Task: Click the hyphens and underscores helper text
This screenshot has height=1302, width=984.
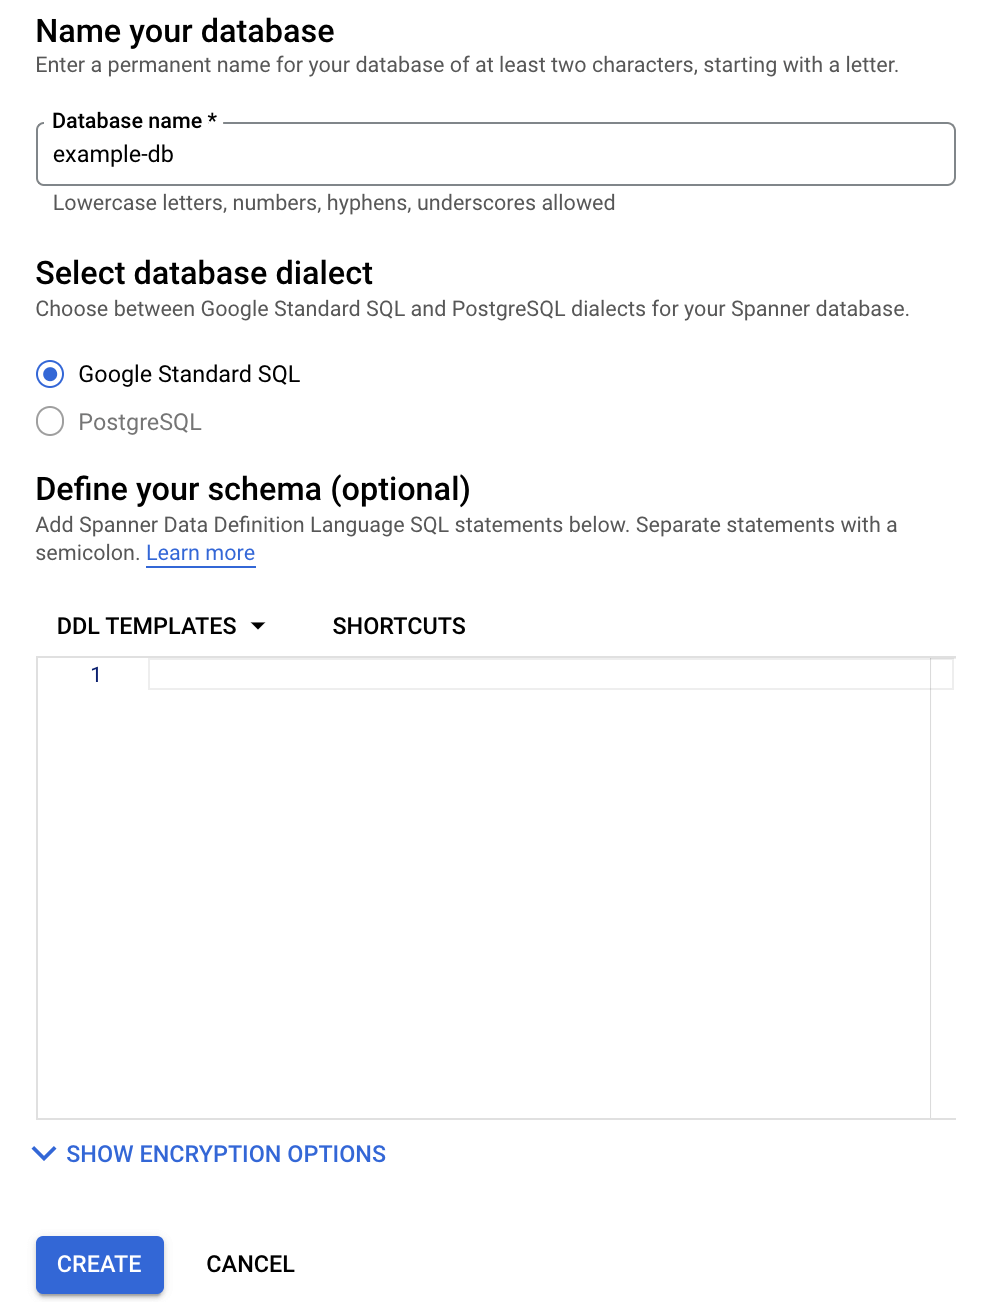Action: [x=334, y=203]
